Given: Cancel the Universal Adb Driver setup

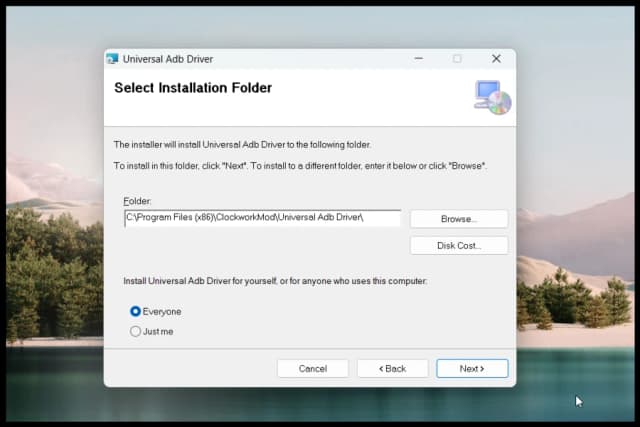Looking at the screenshot, I should tap(313, 369).
